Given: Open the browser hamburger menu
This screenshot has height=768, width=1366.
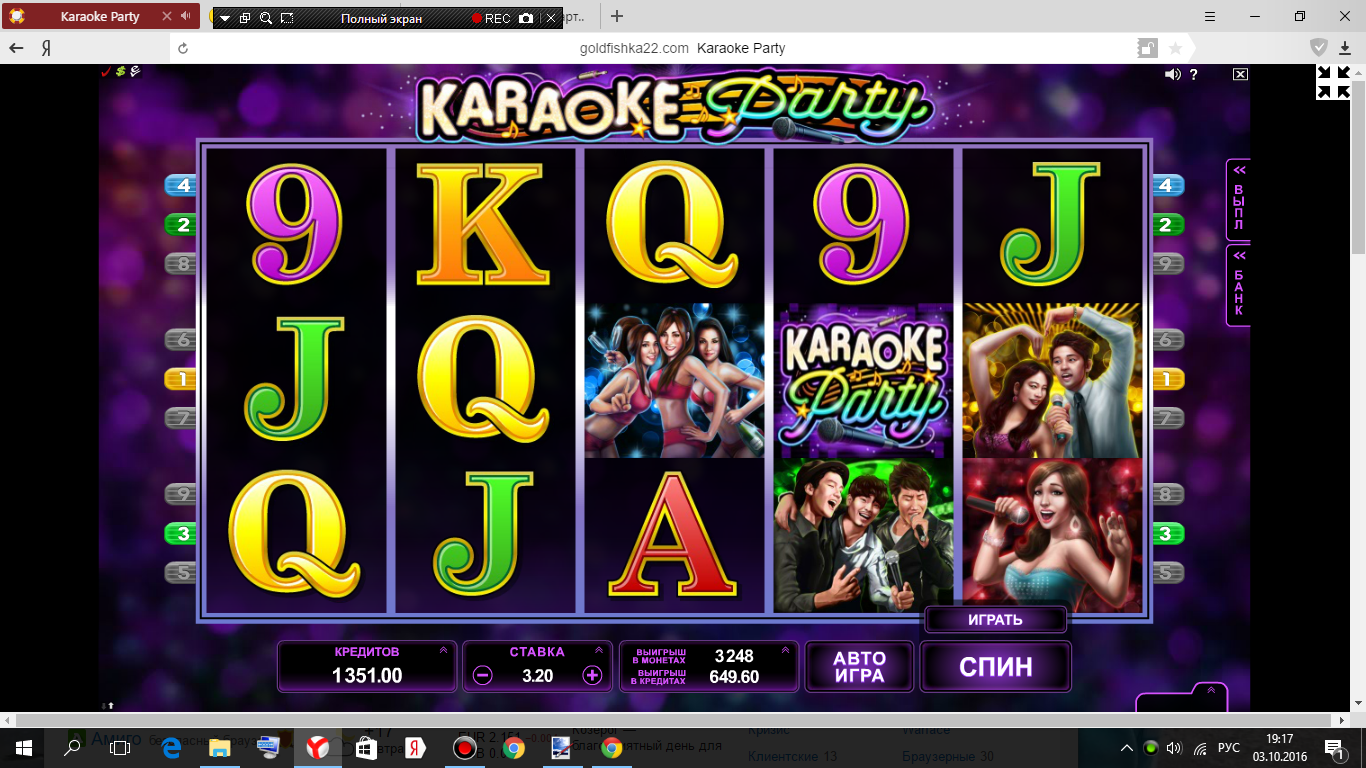Looking at the screenshot, I should point(1210,16).
